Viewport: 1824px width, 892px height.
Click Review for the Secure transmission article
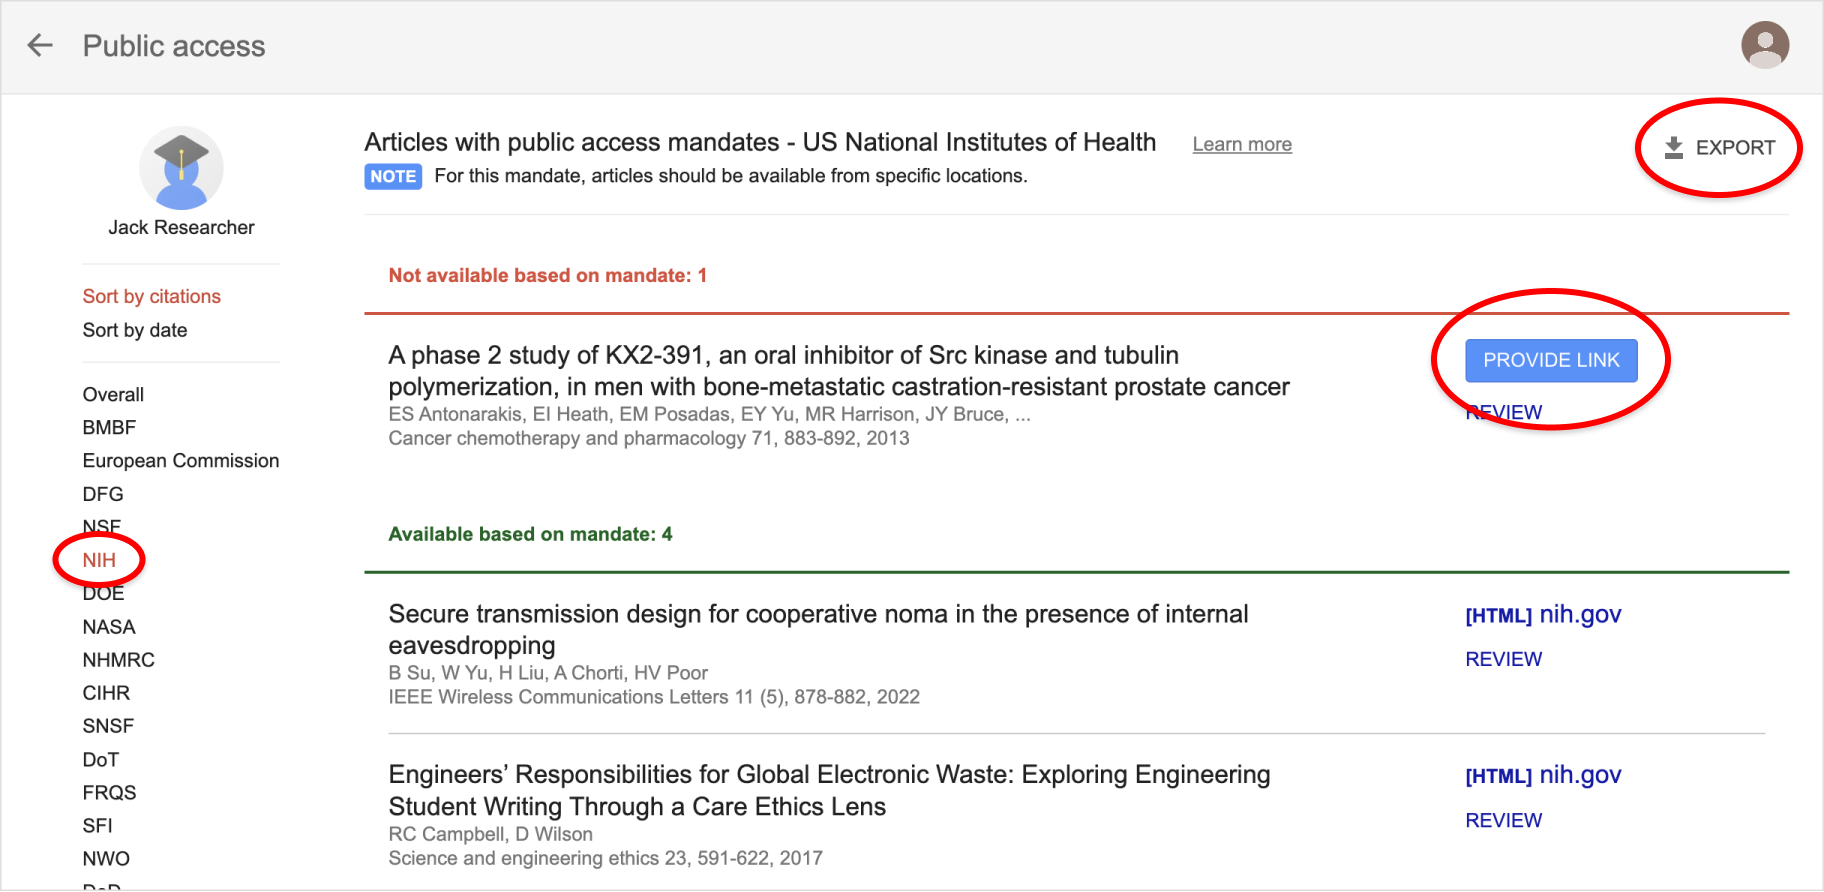point(1503,659)
